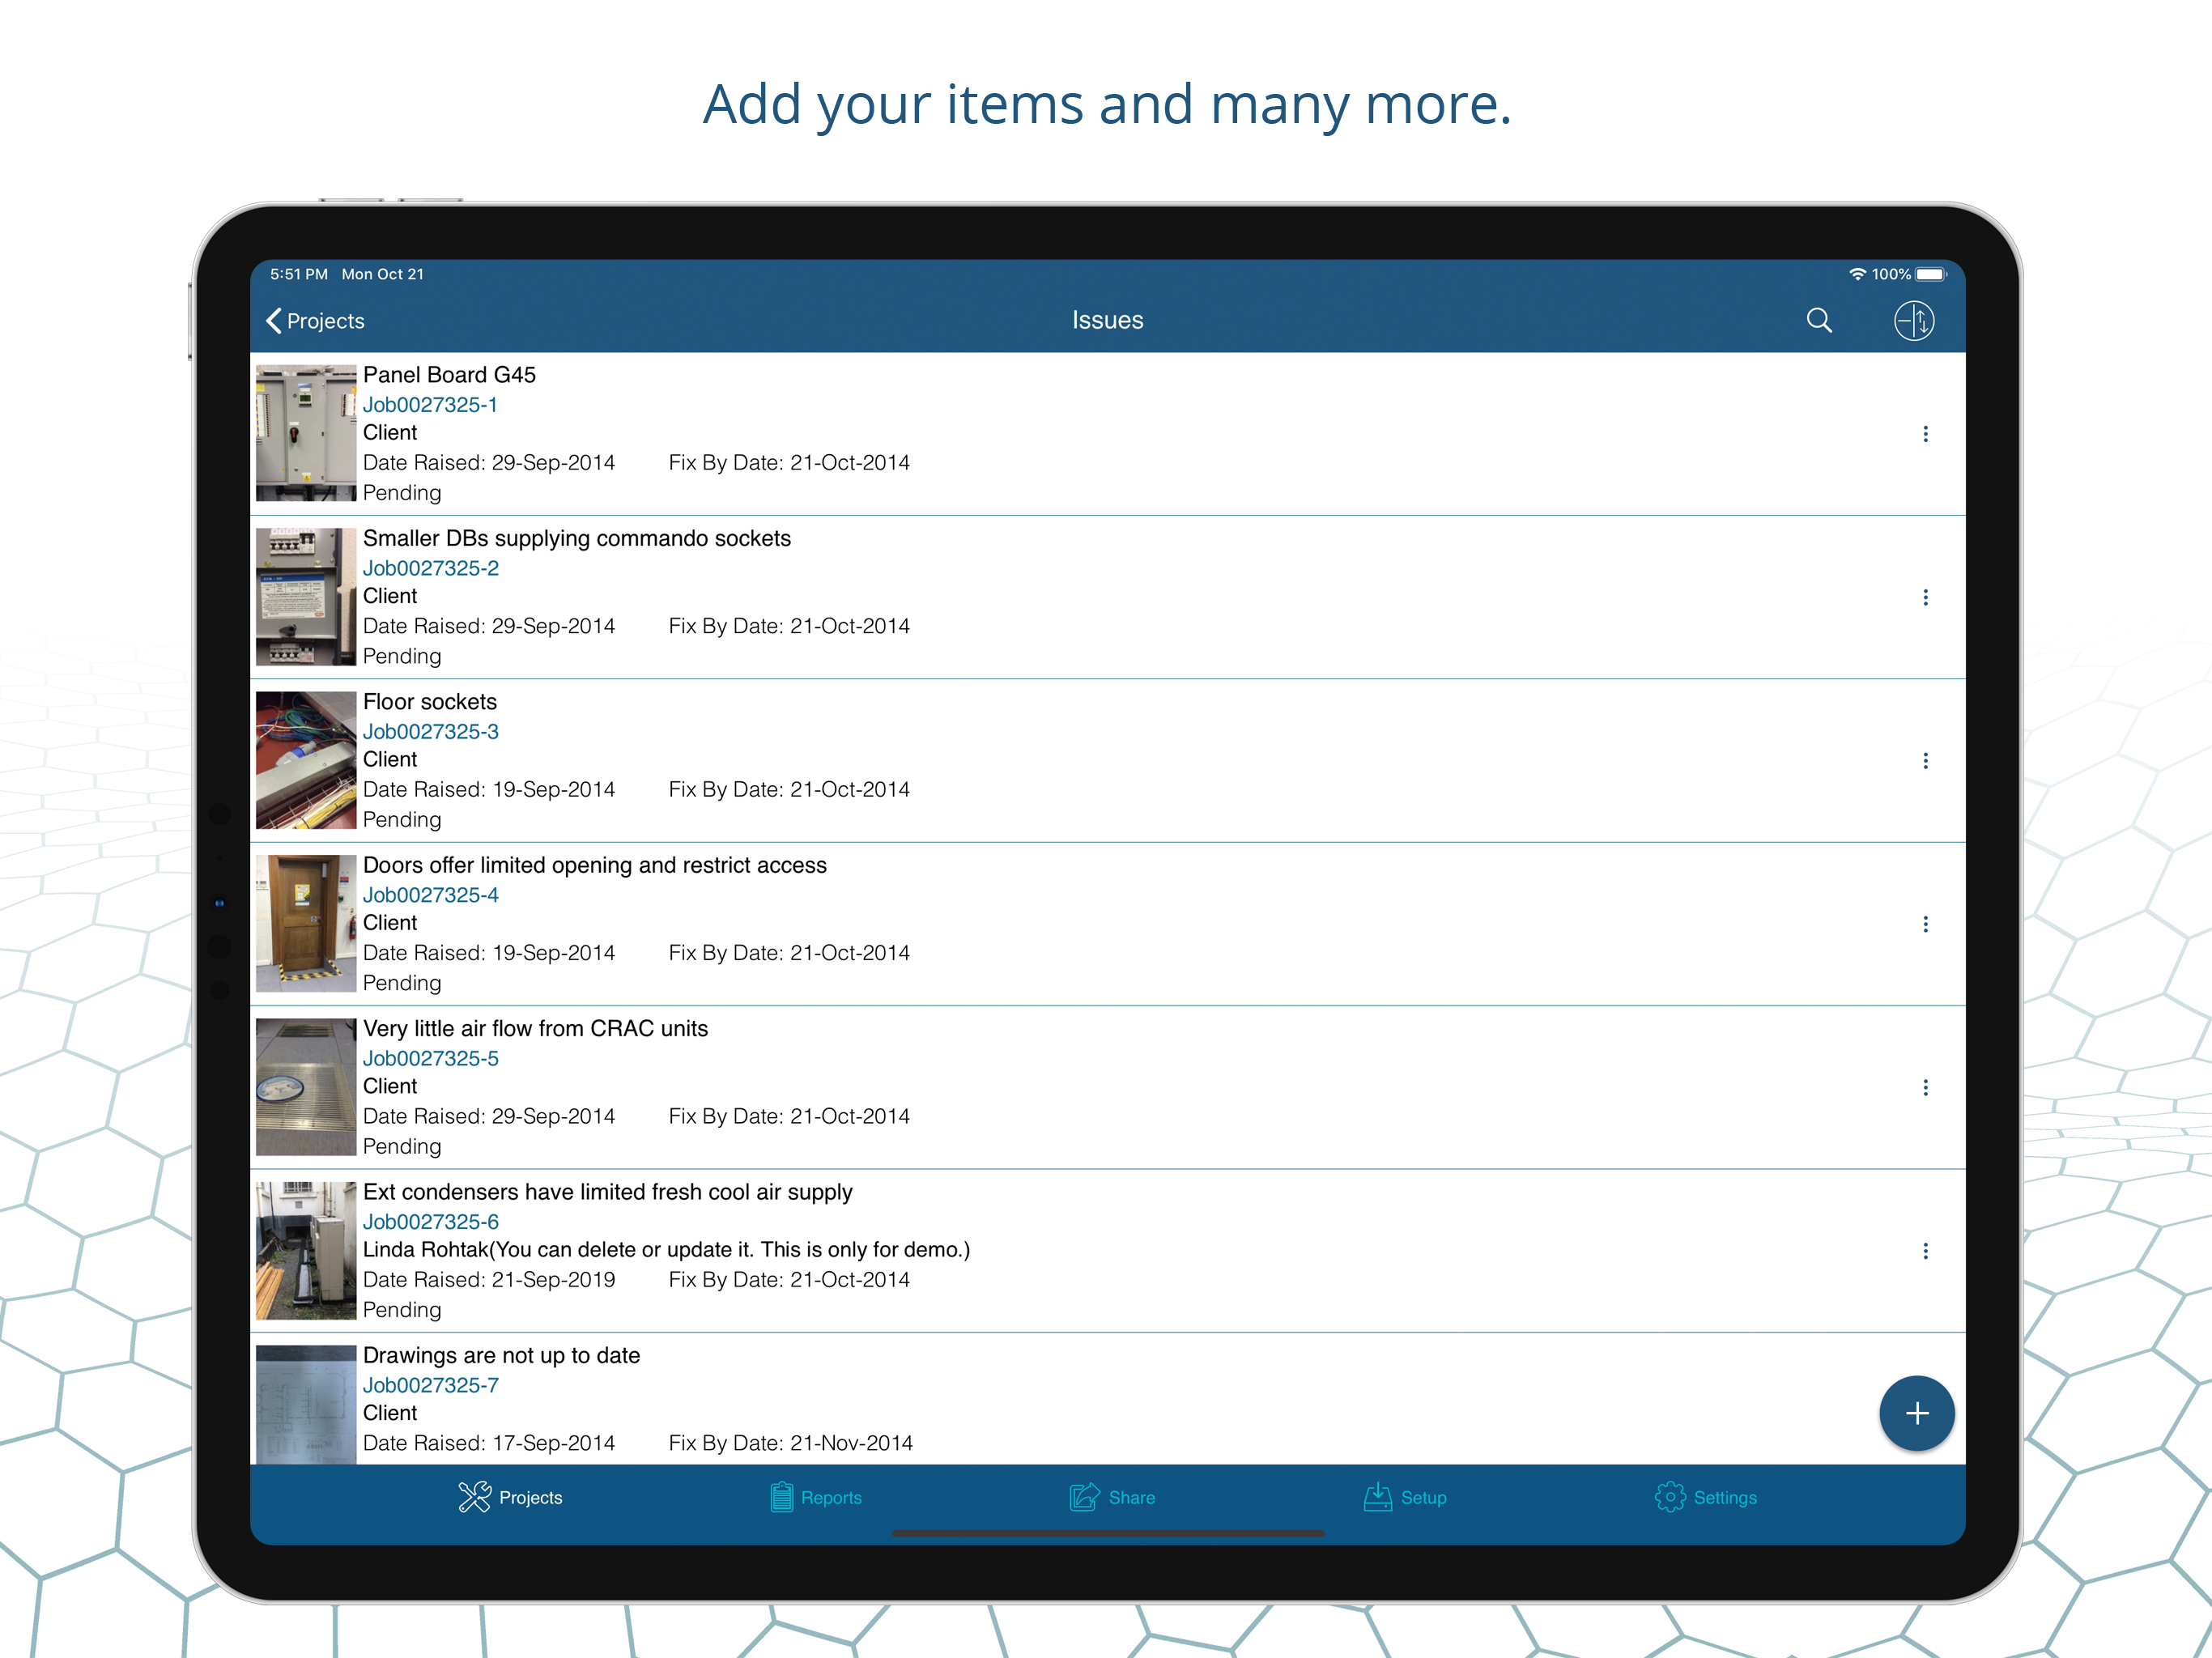Open the search magnifier icon

(1818, 320)
